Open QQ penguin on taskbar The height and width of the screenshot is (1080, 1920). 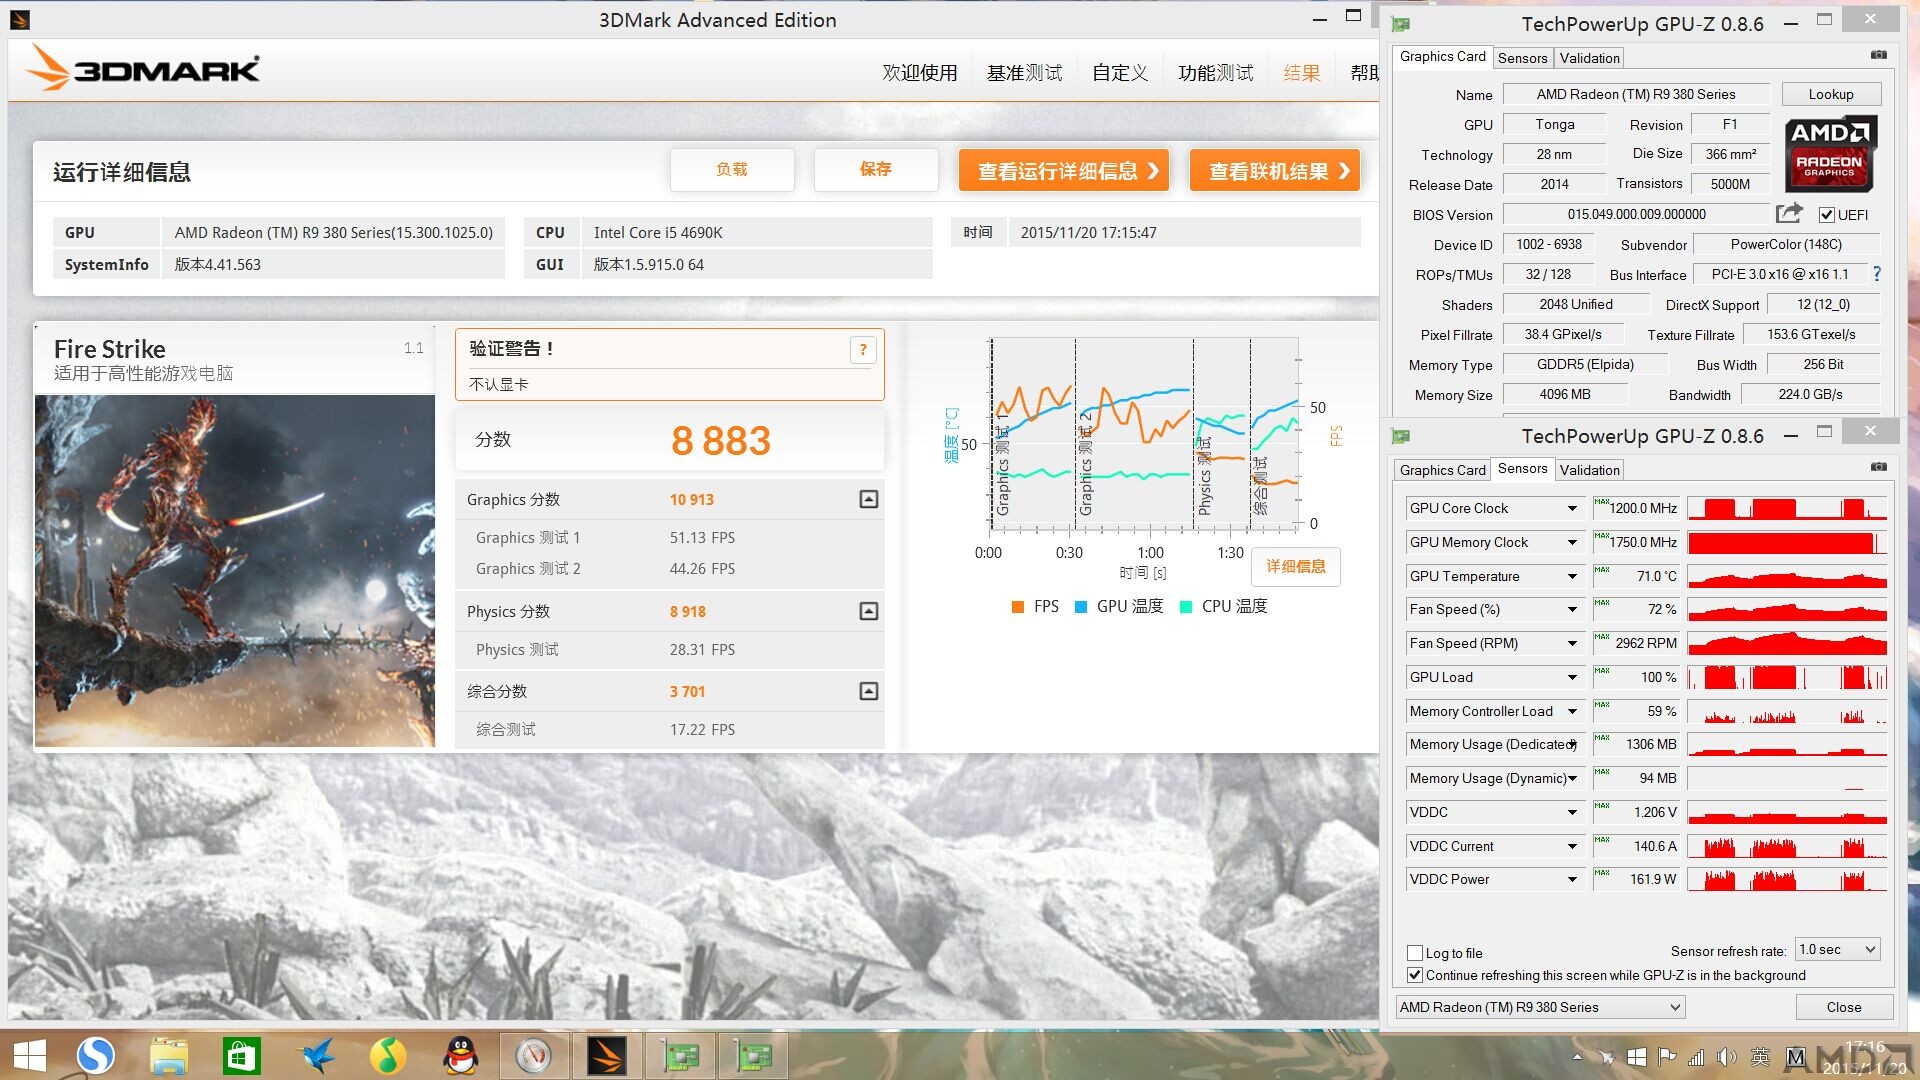pos(460,1056)
